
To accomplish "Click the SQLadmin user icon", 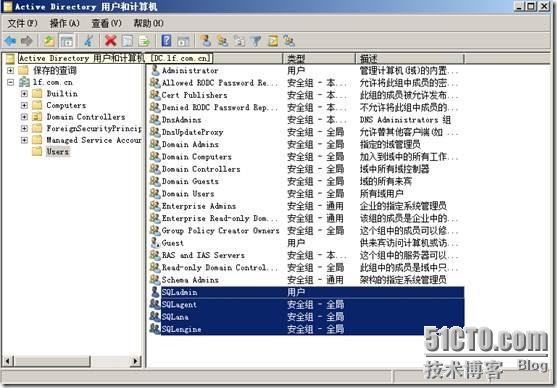I will pyautogui.click(x=155, y=292).
